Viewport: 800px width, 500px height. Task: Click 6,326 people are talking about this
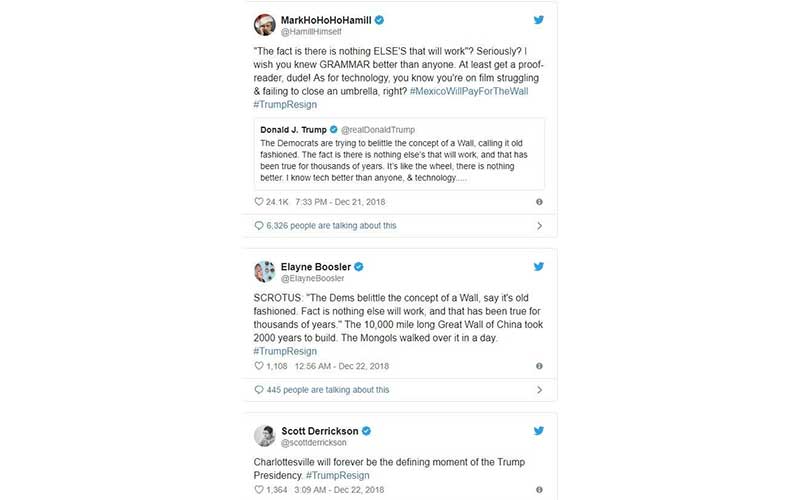[x=331, y=226]
